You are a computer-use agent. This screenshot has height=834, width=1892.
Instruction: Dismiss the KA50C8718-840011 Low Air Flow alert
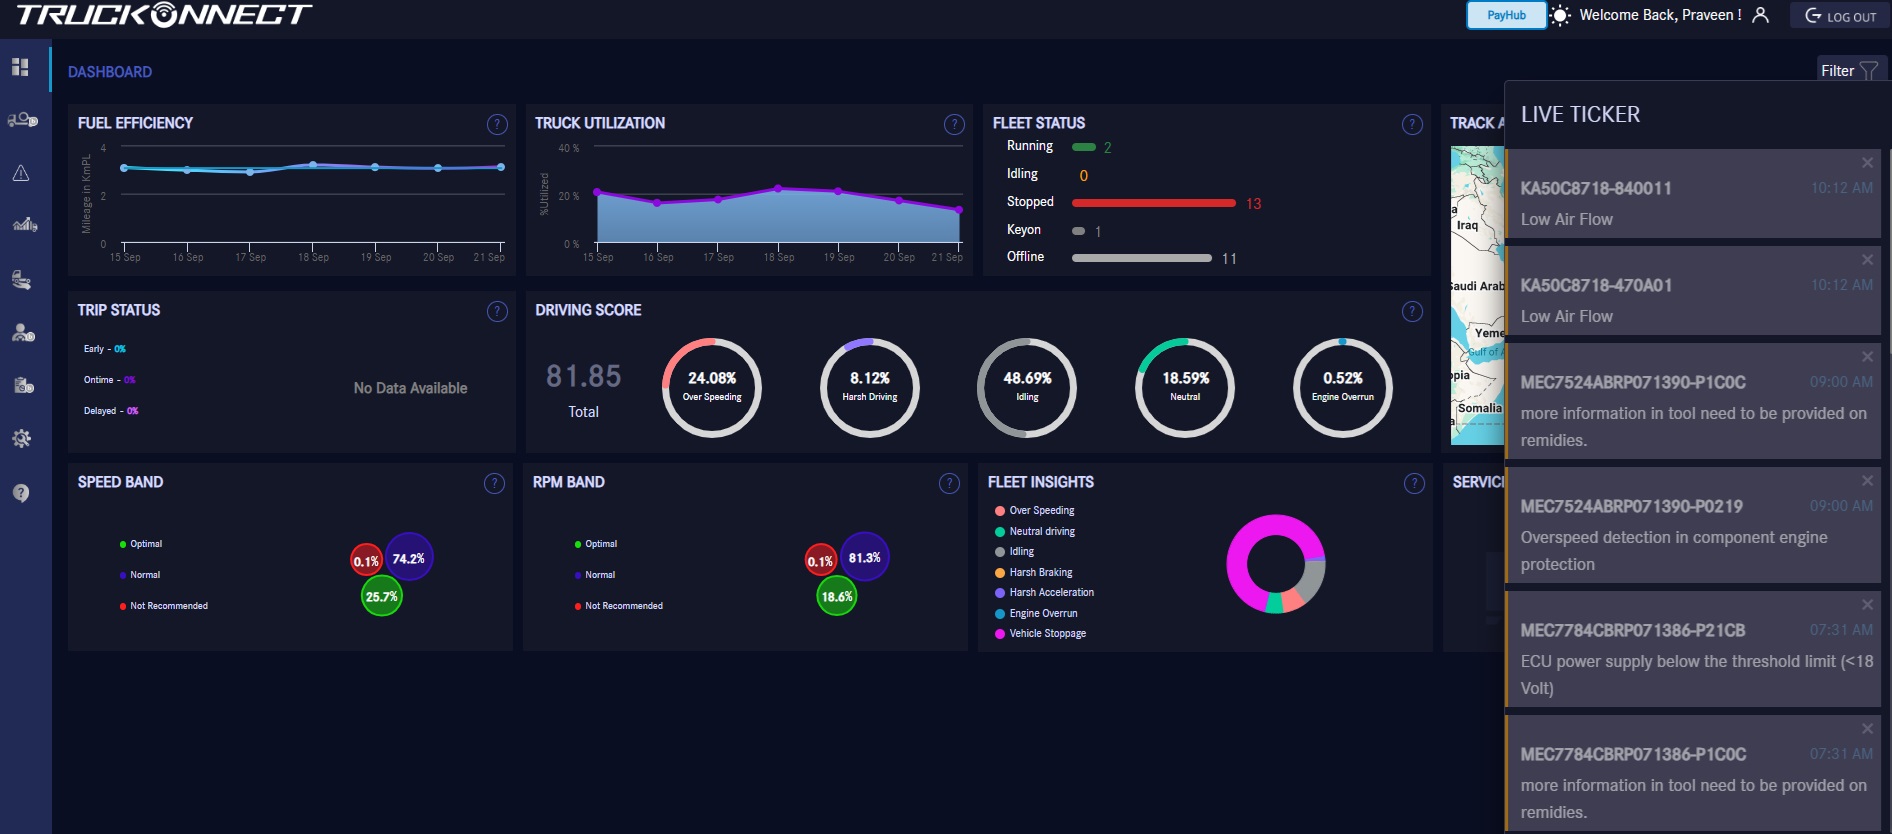pos(1867,163)
